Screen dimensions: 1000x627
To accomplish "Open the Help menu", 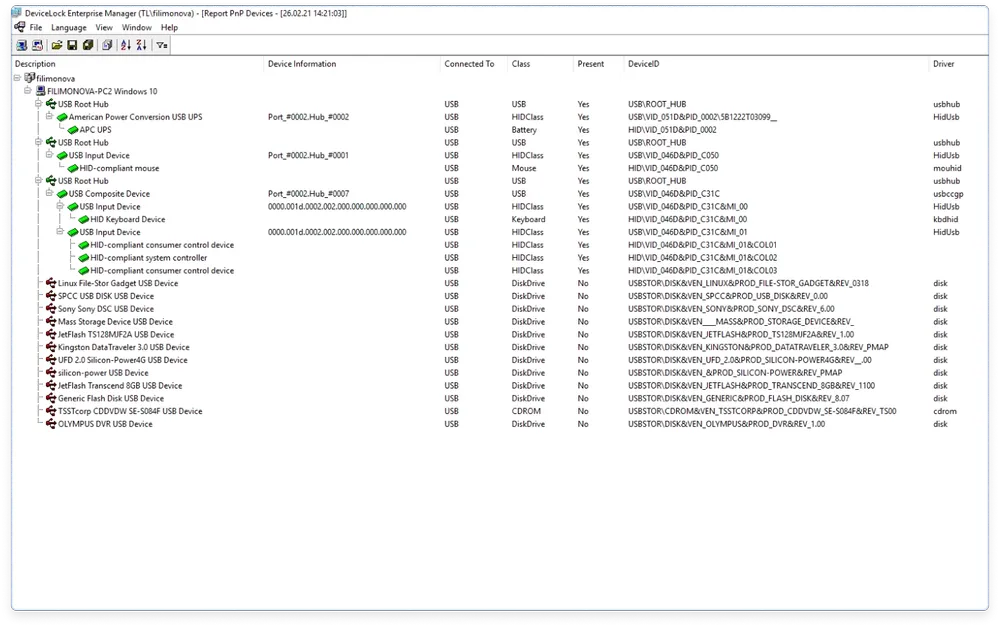I will 169,27.
